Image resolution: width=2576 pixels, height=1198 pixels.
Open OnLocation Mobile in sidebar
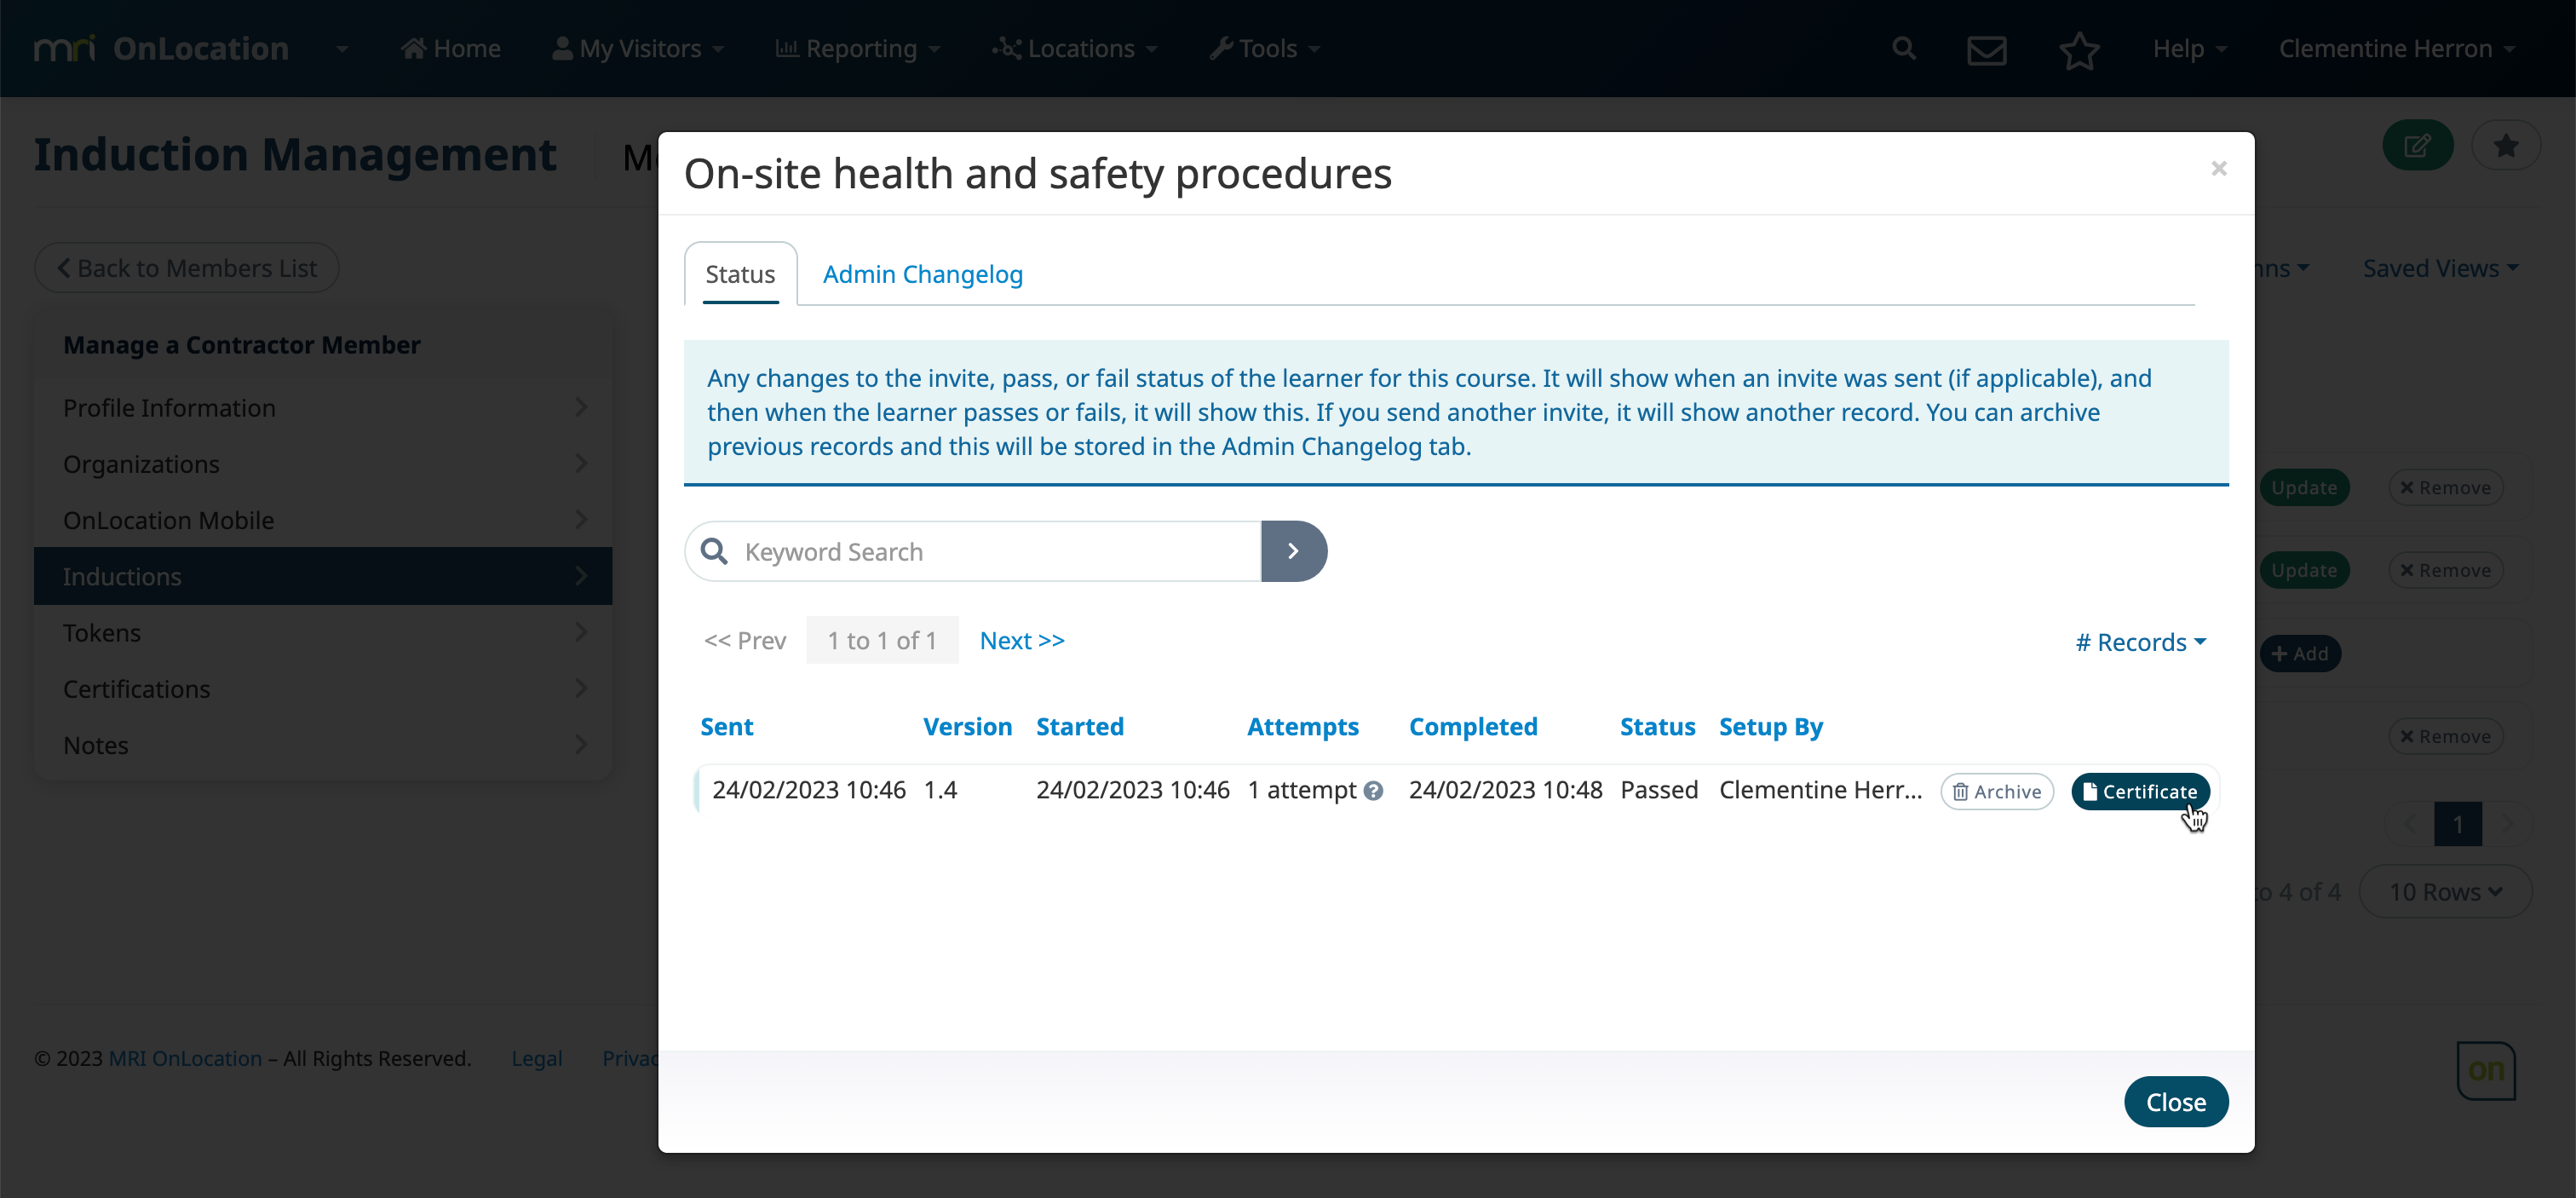[323, 519]
